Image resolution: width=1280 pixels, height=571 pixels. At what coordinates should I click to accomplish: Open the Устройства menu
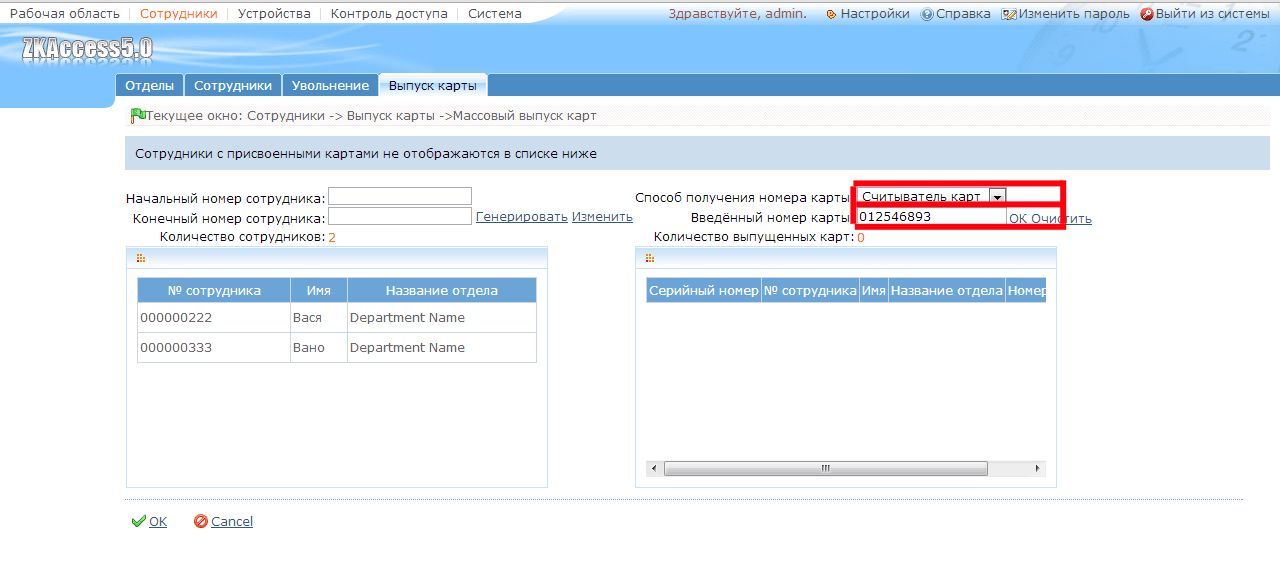point(274,14)
